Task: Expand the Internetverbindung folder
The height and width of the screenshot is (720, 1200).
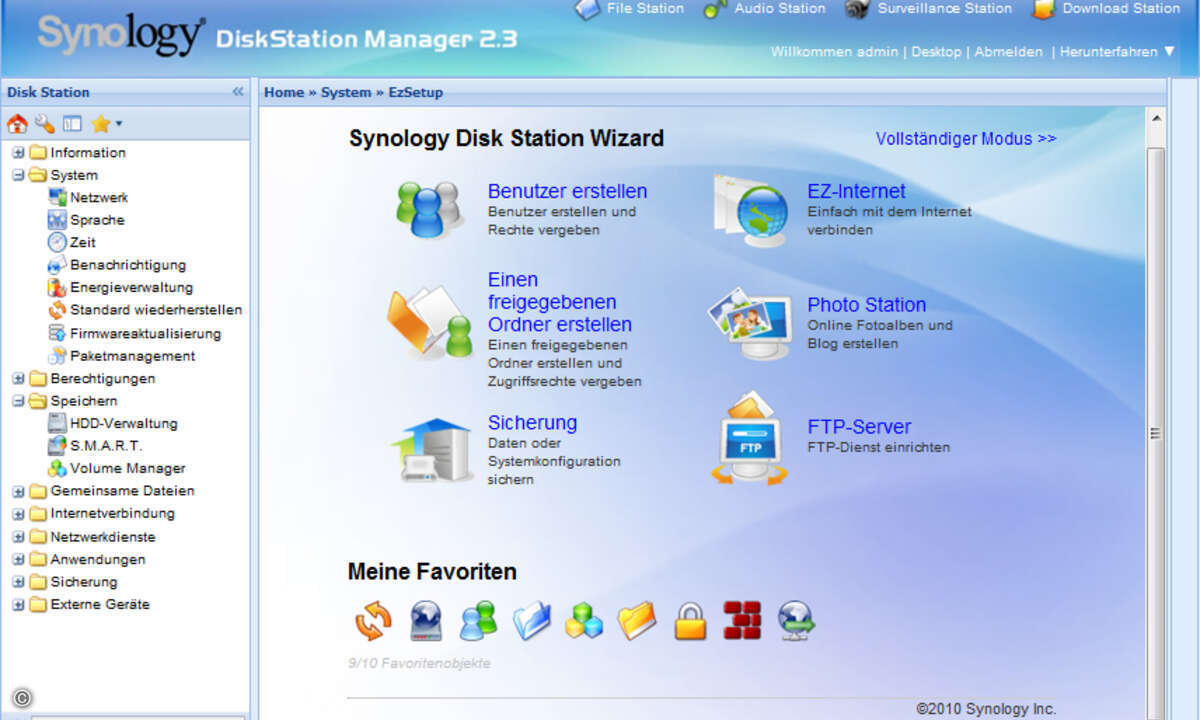Action: [x=18, y=514]
